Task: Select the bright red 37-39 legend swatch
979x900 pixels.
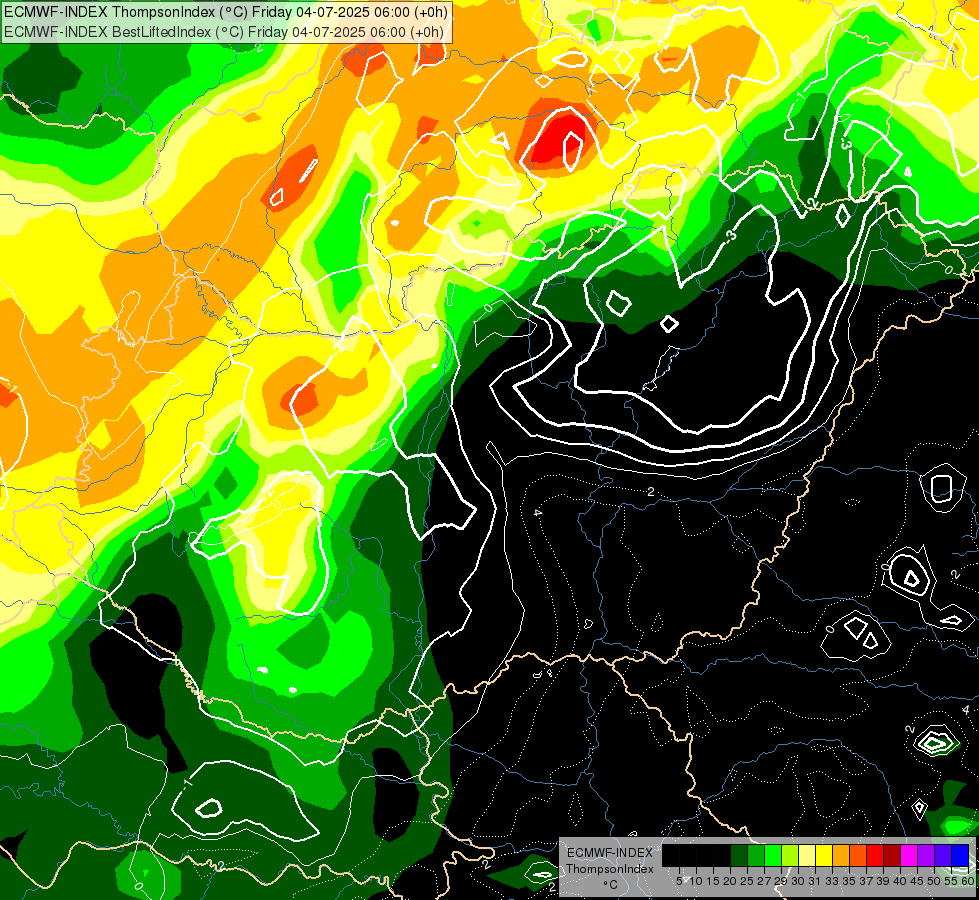Action: (875, 855)
